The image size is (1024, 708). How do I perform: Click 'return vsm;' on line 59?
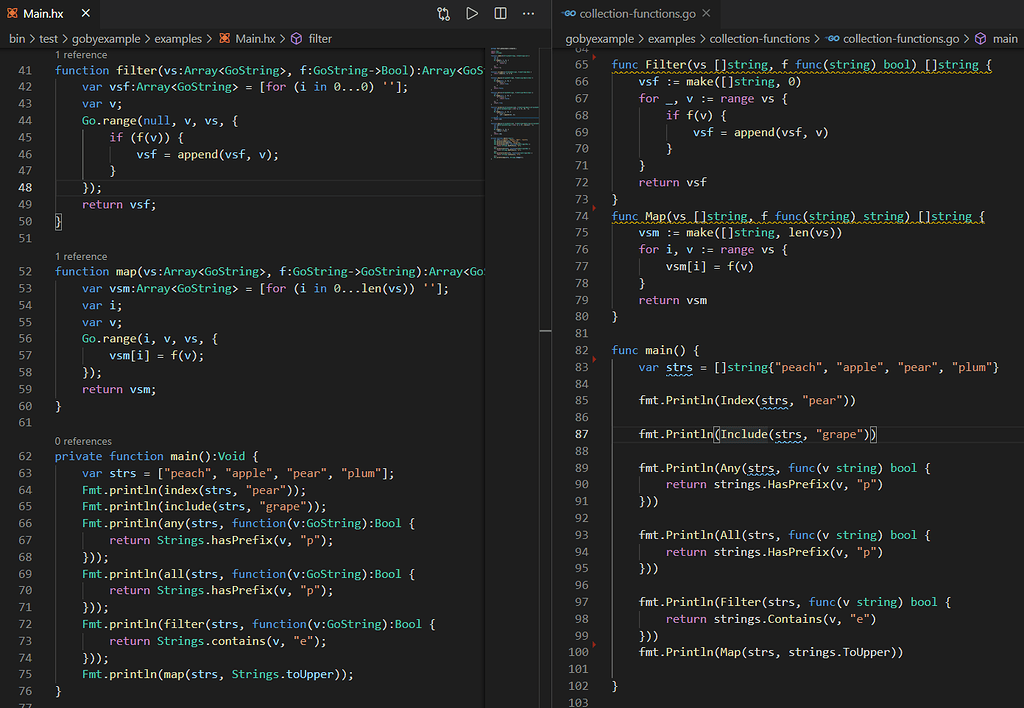coord(119,389)
